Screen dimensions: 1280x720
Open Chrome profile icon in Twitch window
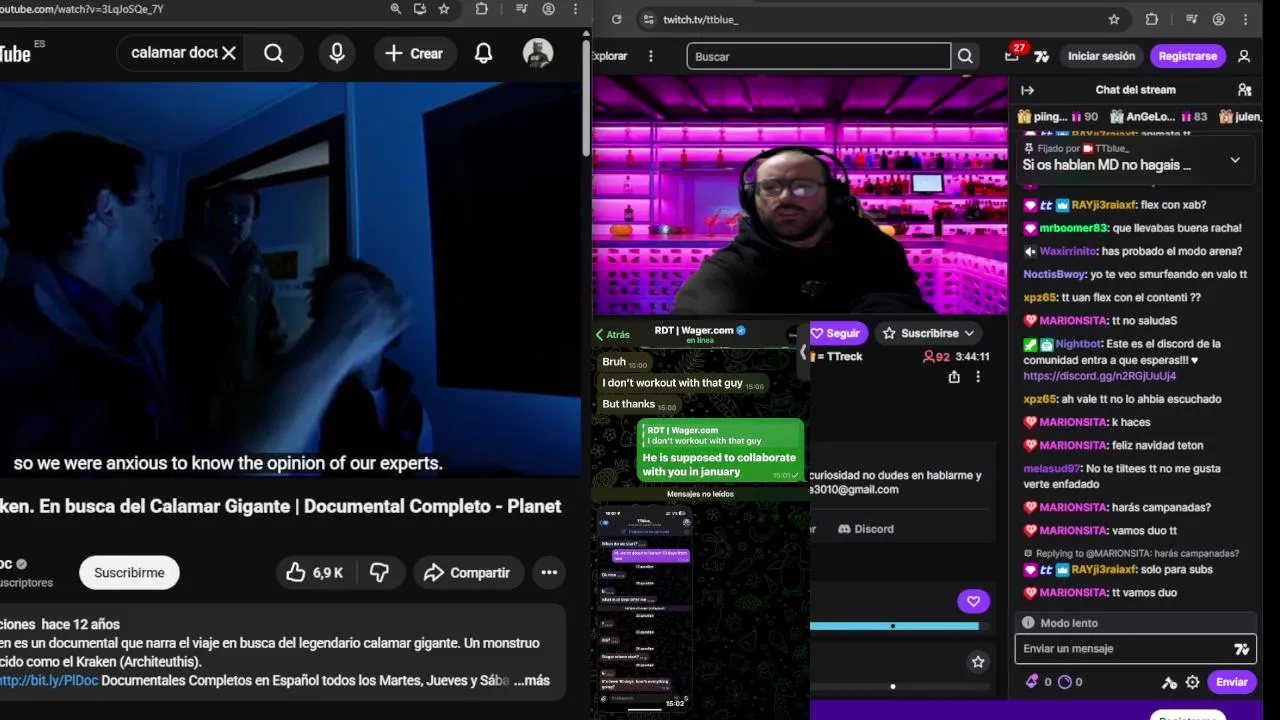(1219, 19)
